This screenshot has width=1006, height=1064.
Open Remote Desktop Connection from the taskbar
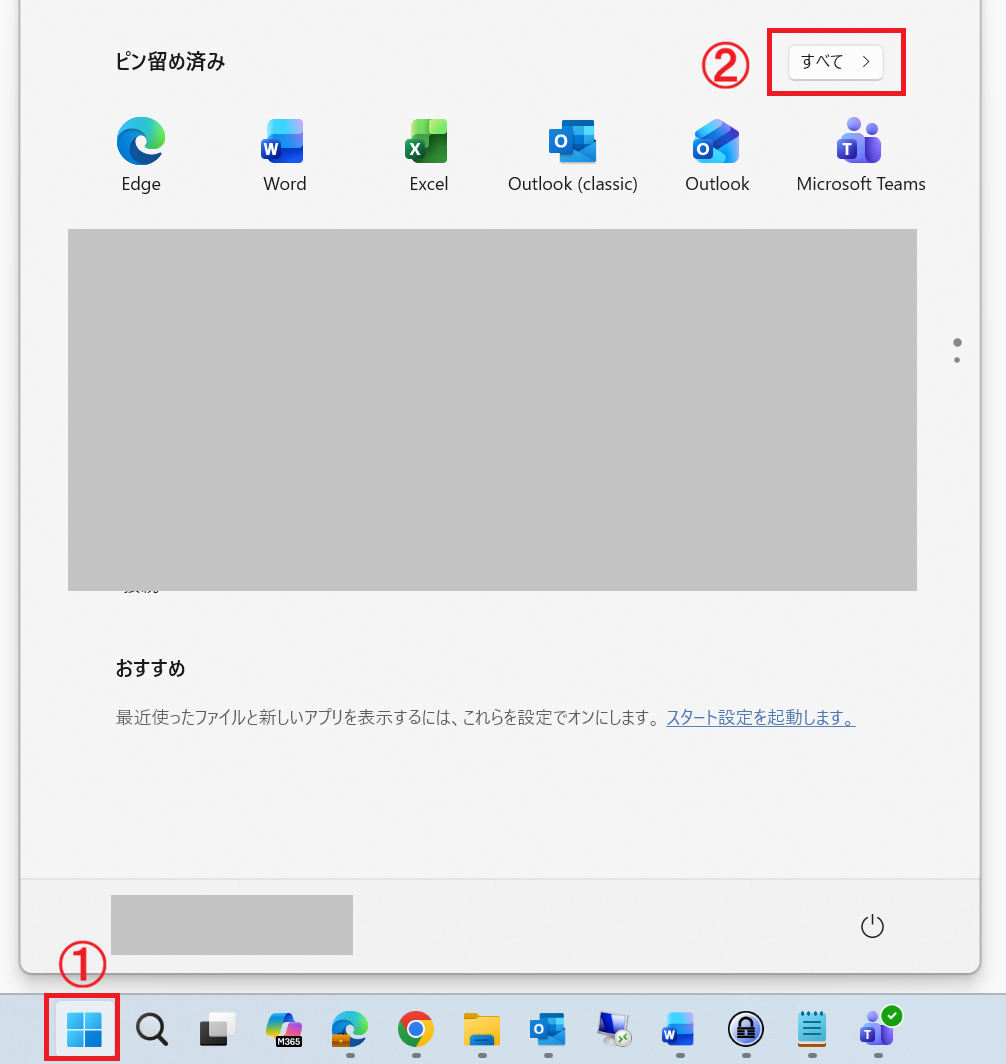coord(613,1028)
